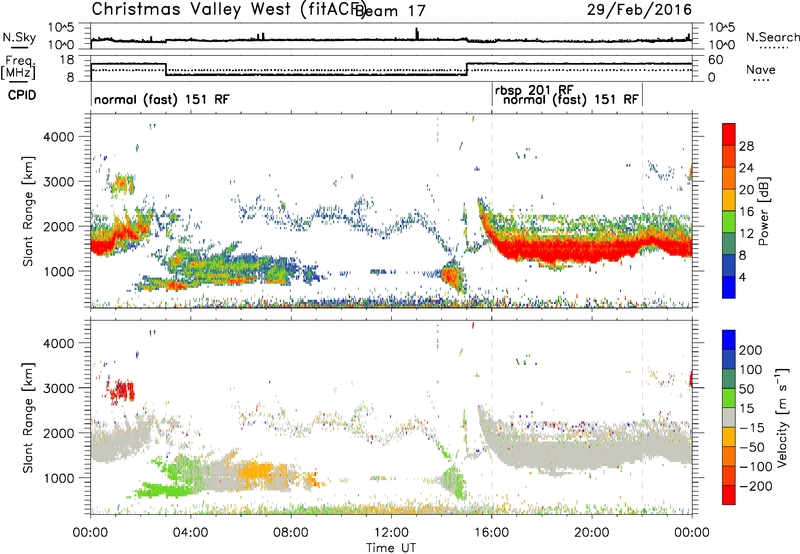
Task: Click the 2000 tick on the power panel
Action: pos(58,226)
